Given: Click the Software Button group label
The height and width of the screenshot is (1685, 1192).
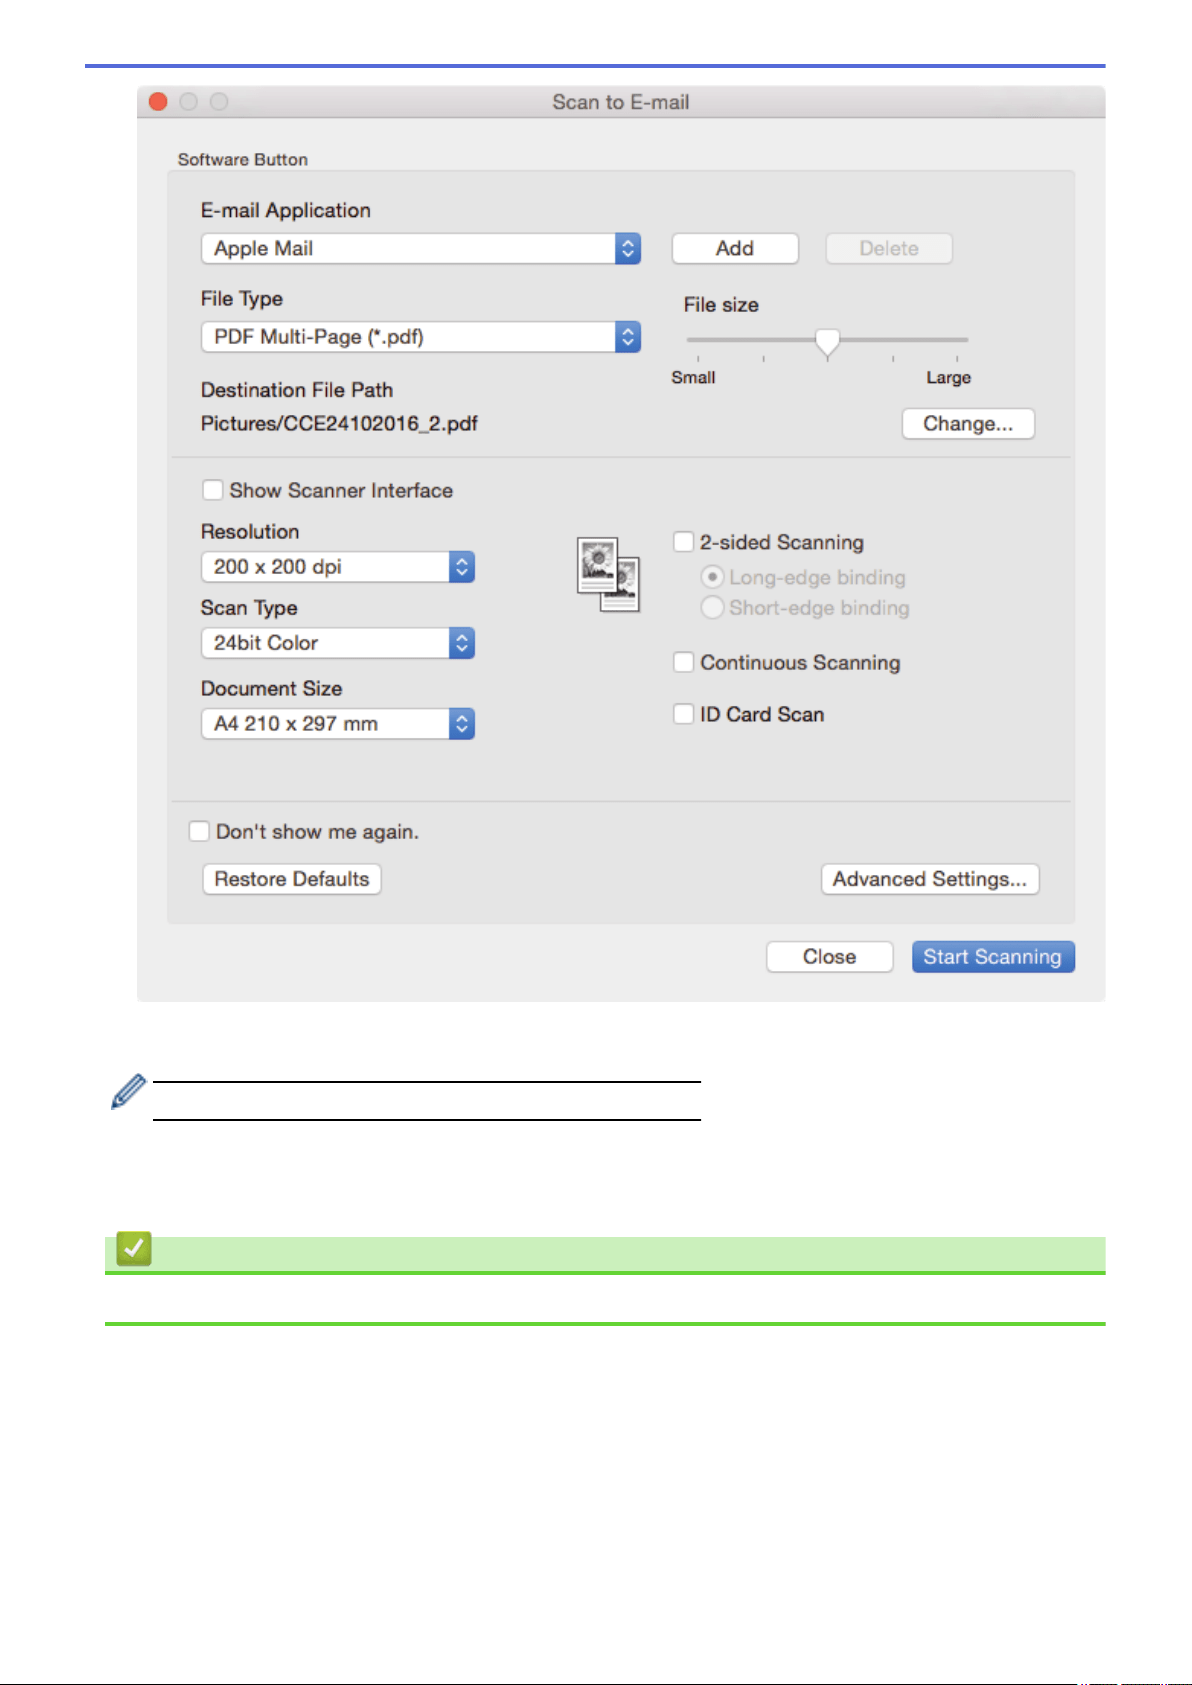Looking at the screenshot, I should click(243, 159).
